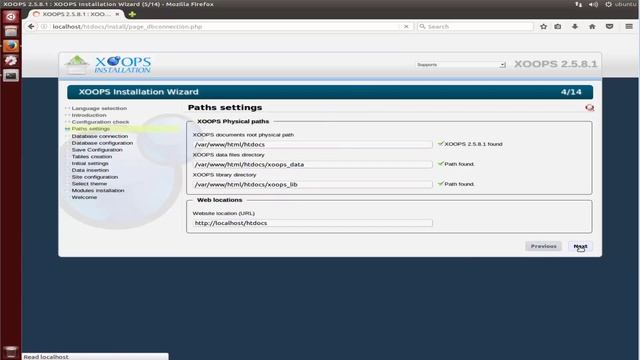The height and width of the screenshot is (360, 640).
Task: Click the XOOPS Installation logo
Action: point(108,64)
